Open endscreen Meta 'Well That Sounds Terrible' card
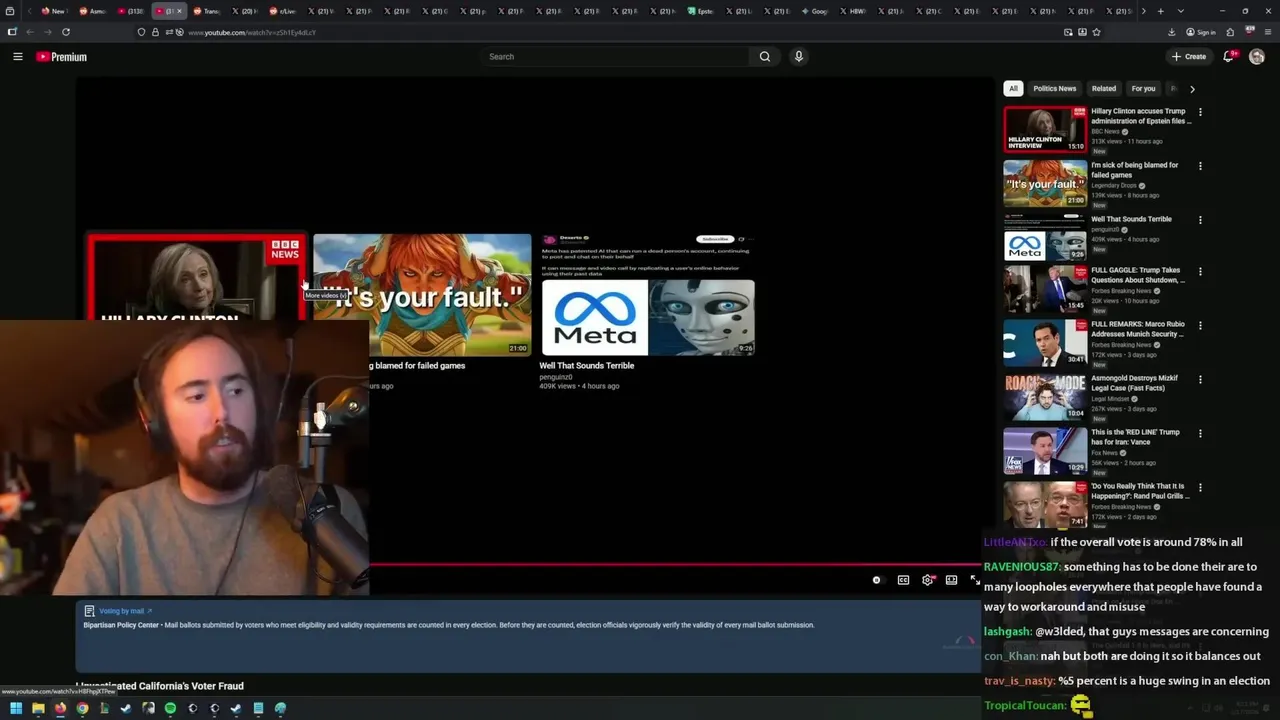Screen dimensions: 1280x720 point(648,295)
